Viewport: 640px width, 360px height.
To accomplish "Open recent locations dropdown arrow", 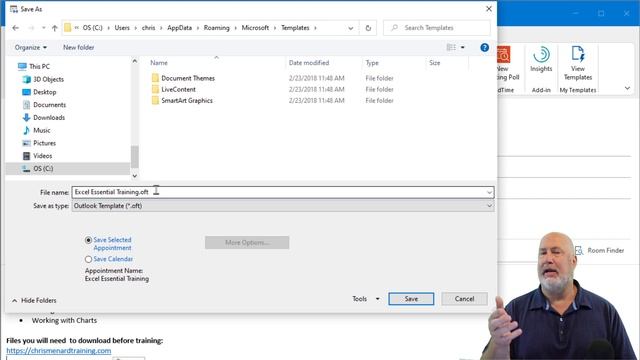I will (x=44, y=28).
